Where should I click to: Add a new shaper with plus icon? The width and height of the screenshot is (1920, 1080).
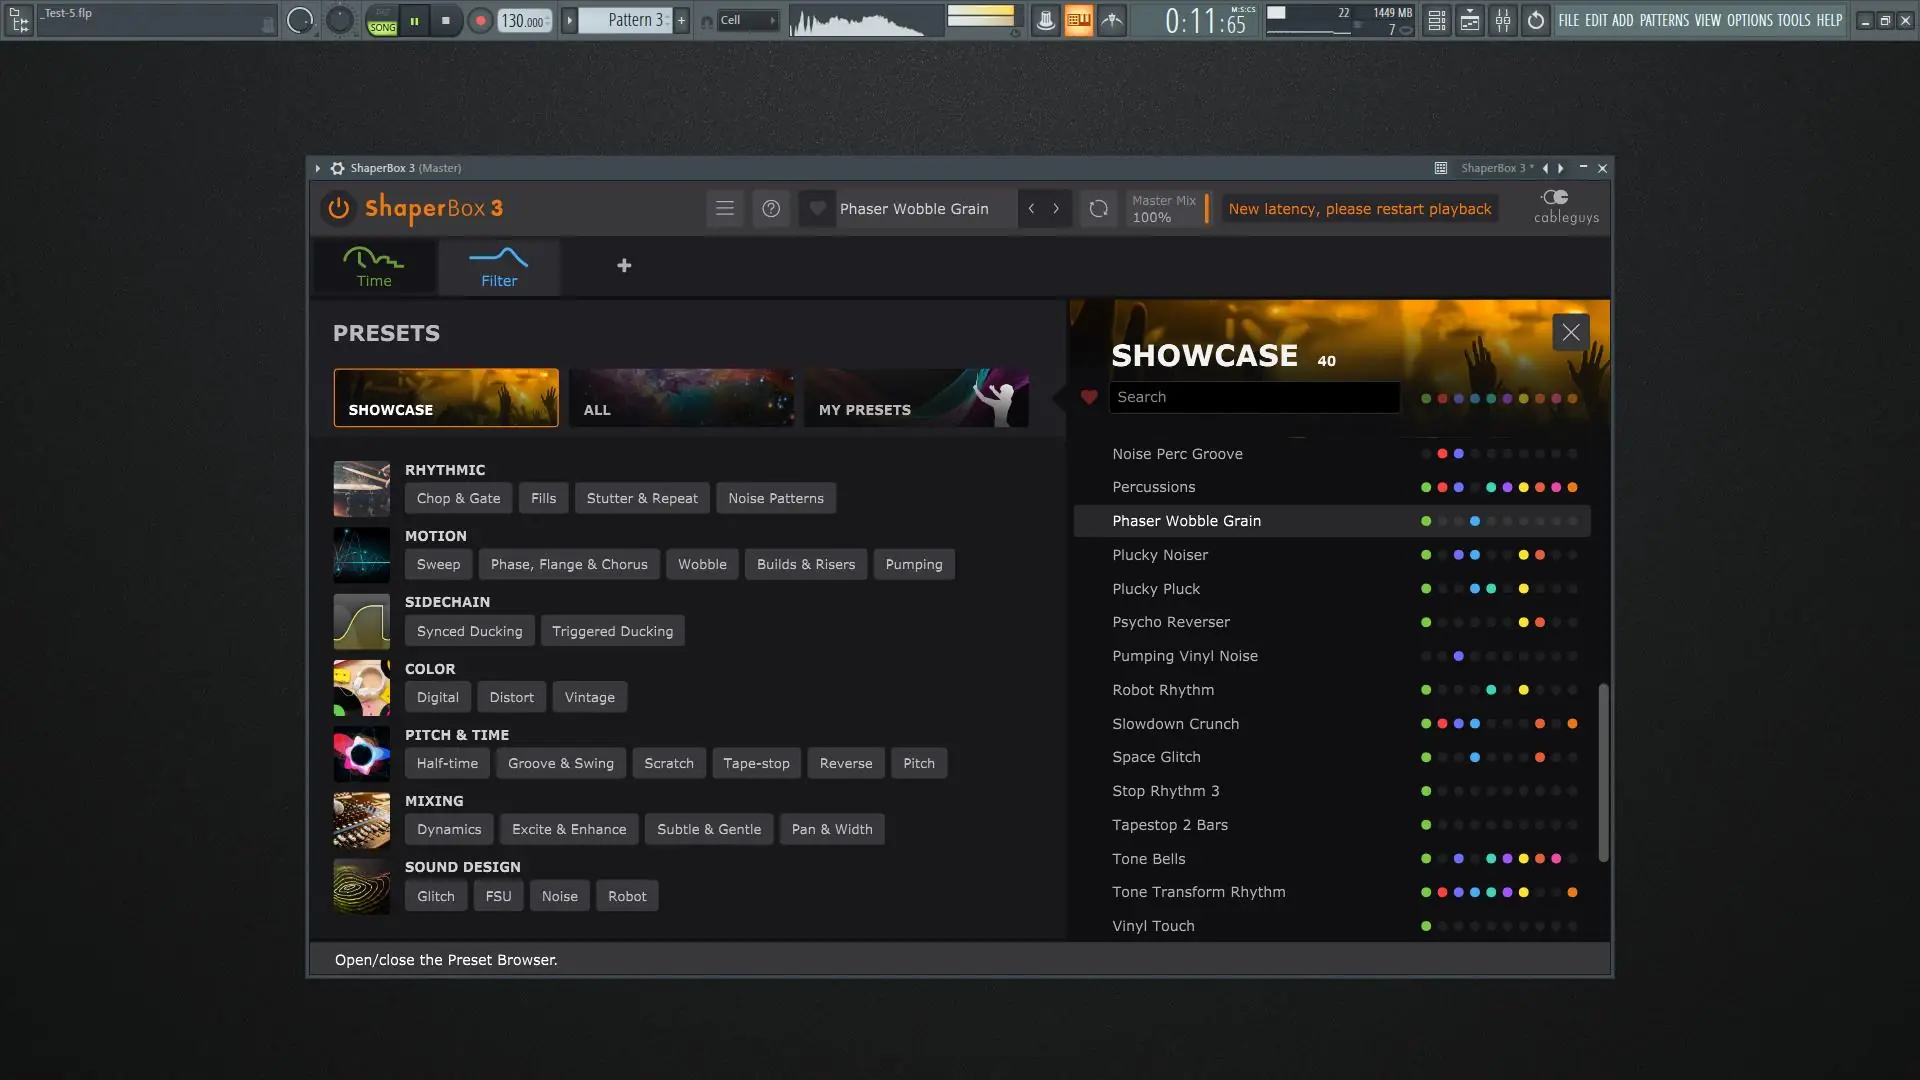pyautogui.click(x=624, y=265)
